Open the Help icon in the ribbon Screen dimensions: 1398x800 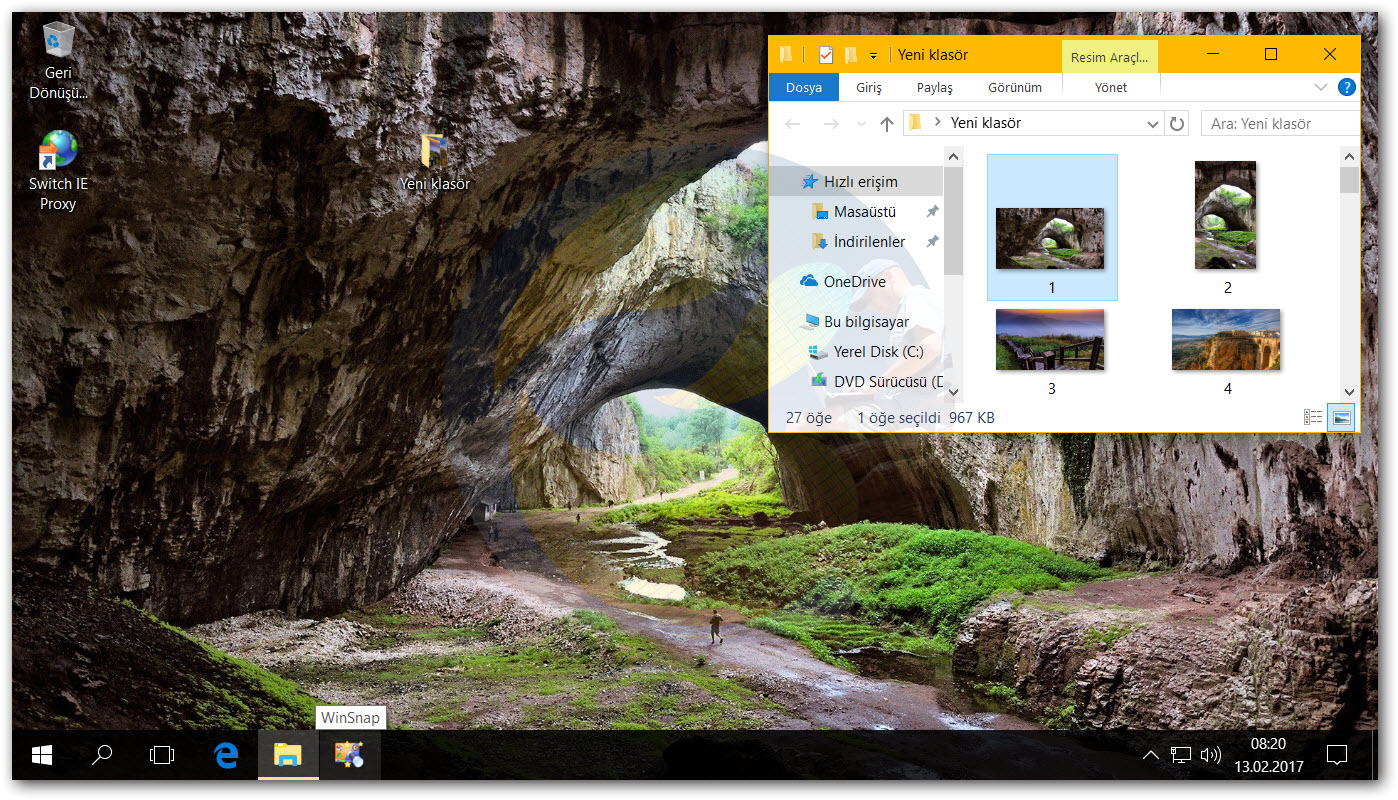point(1347,87)
